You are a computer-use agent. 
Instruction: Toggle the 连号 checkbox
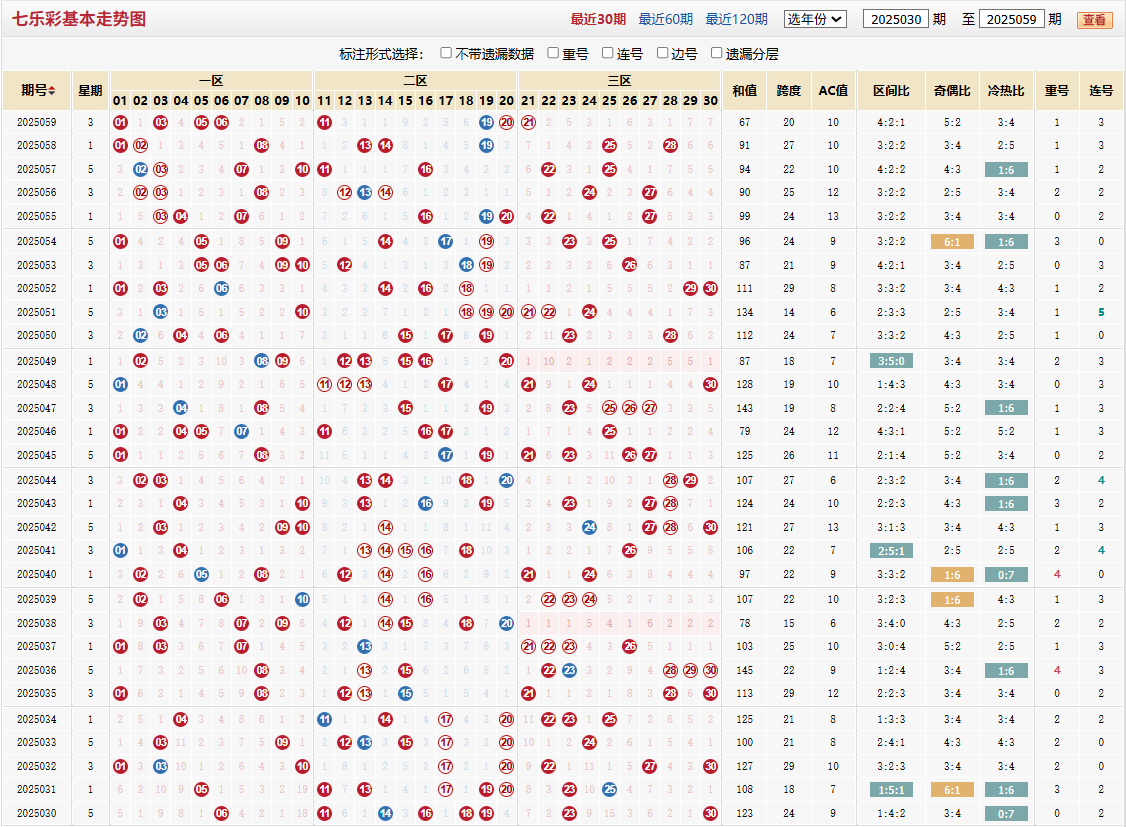(x=608, y=53)
